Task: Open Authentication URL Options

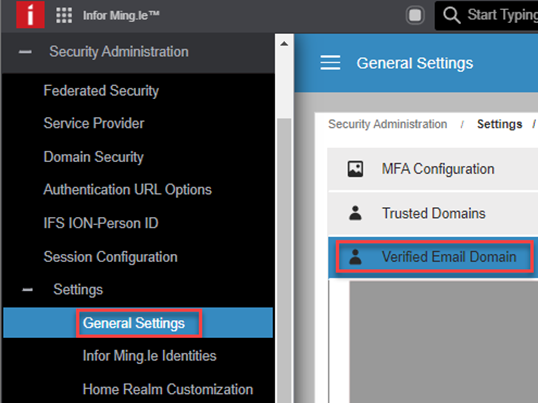Action: point(127,190)
